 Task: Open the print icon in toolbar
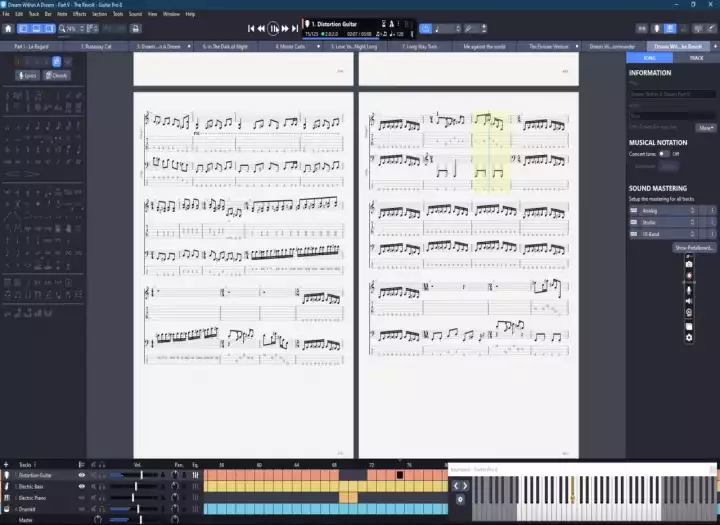point(135,28)
